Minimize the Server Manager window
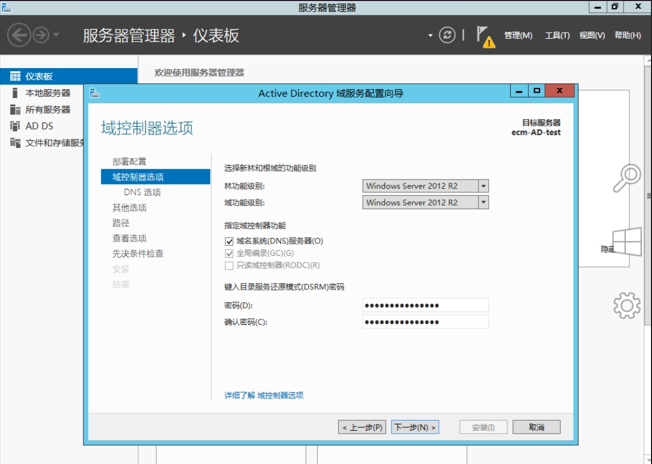Viewport: 652px width, 464px height. [598, 7]
